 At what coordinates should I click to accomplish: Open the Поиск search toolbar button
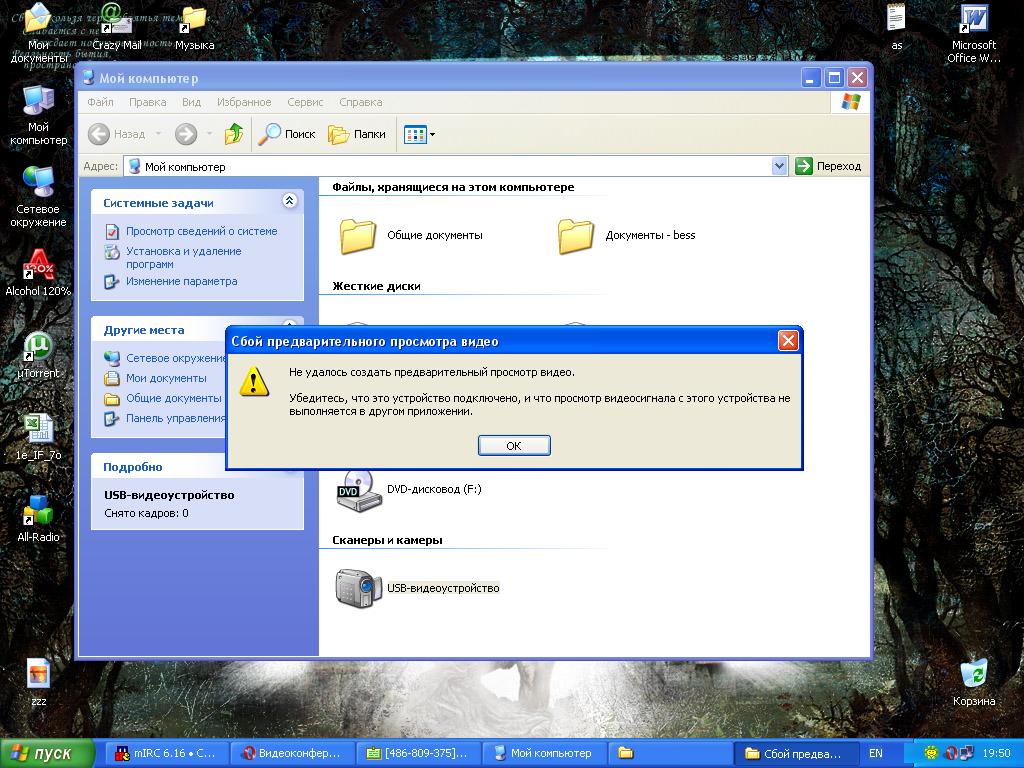point(287,134)
